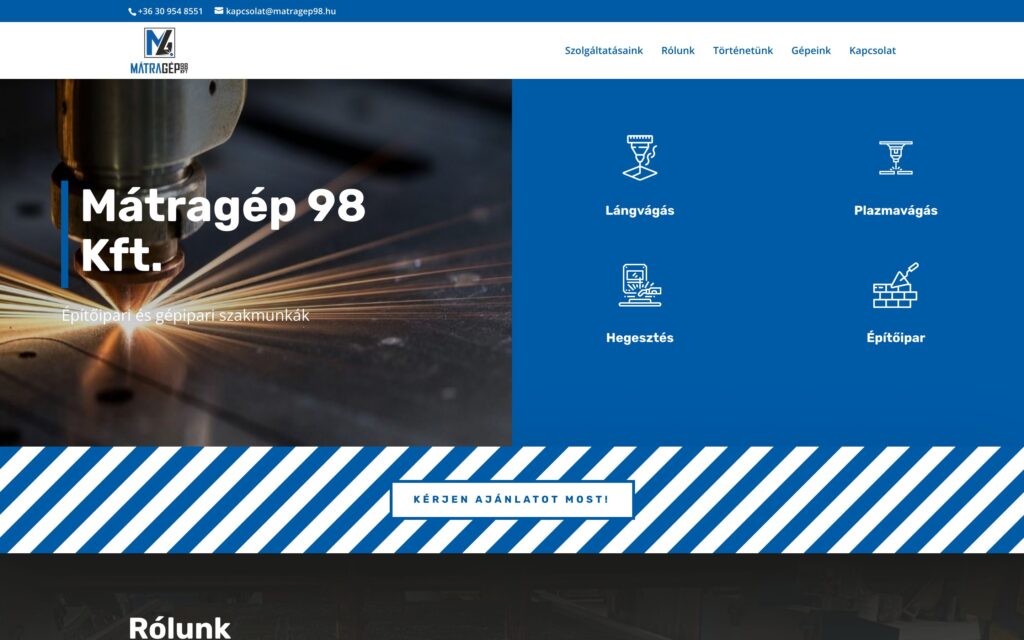The image size is (1024, 640).
Task: Open the Történetünk navigation item
Action: click(x=743, y=50)
